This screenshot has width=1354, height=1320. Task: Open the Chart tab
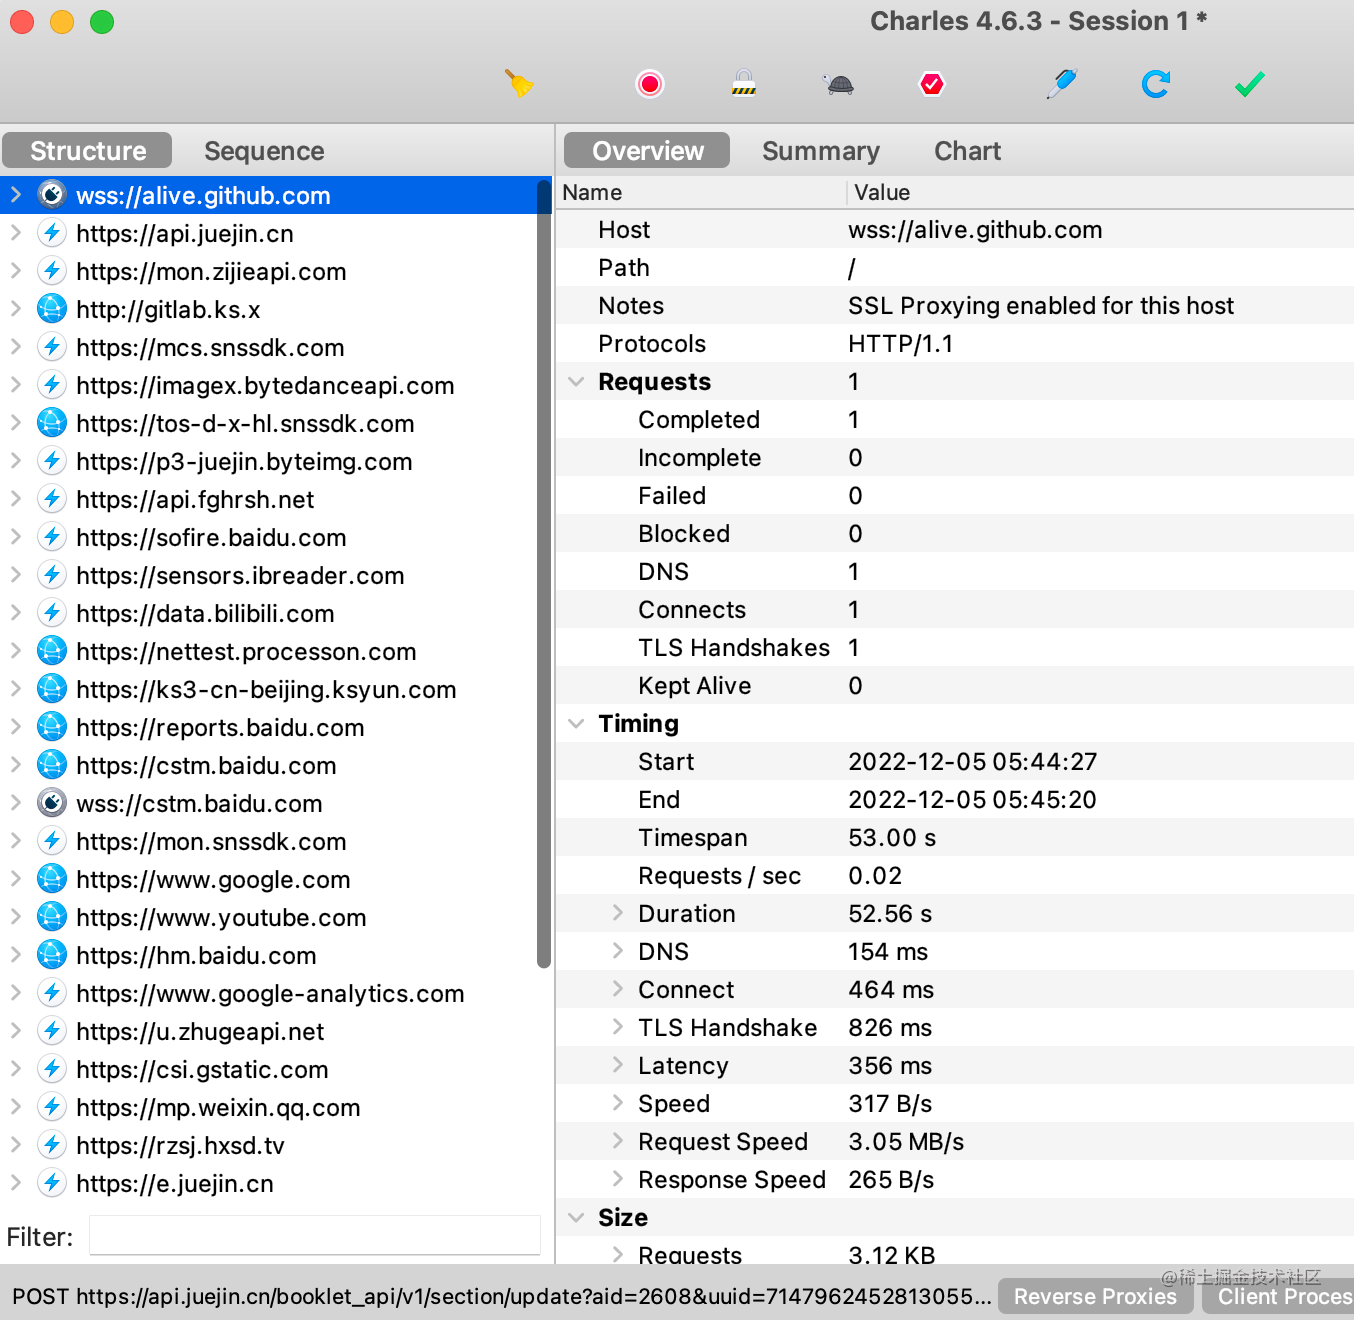[967, 151]
